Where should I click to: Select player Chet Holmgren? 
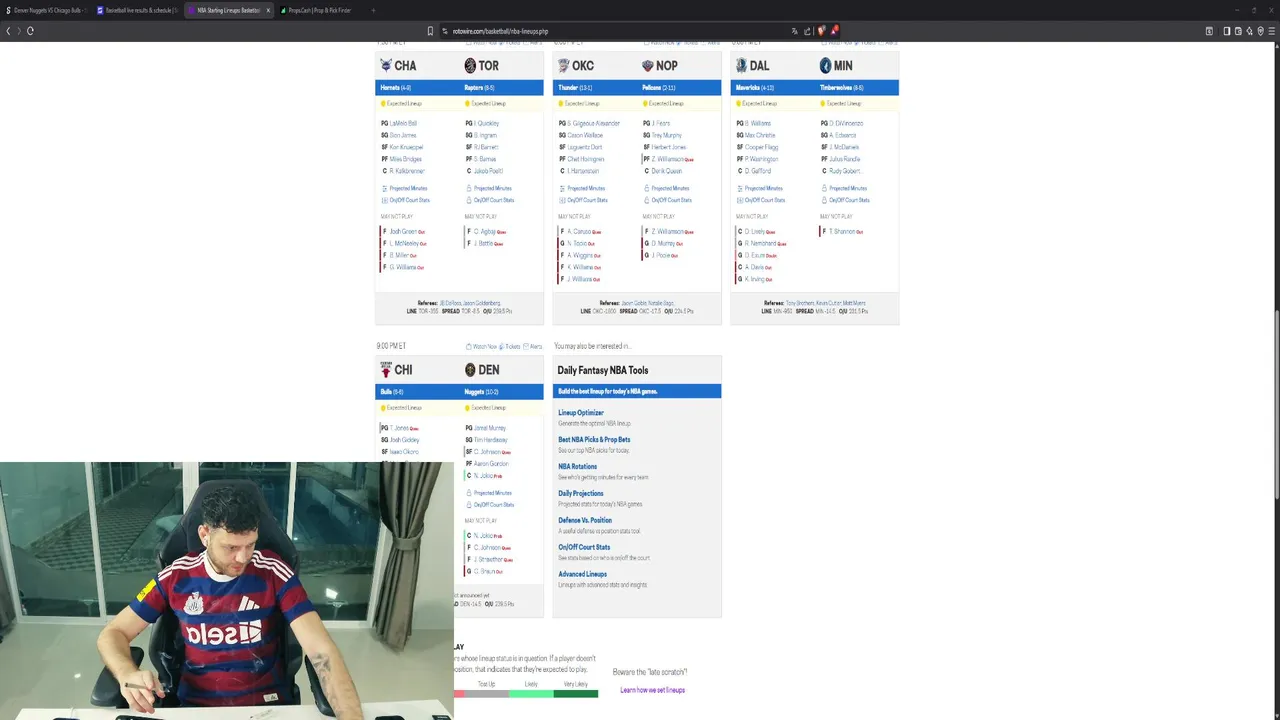(x=586, y=159)
